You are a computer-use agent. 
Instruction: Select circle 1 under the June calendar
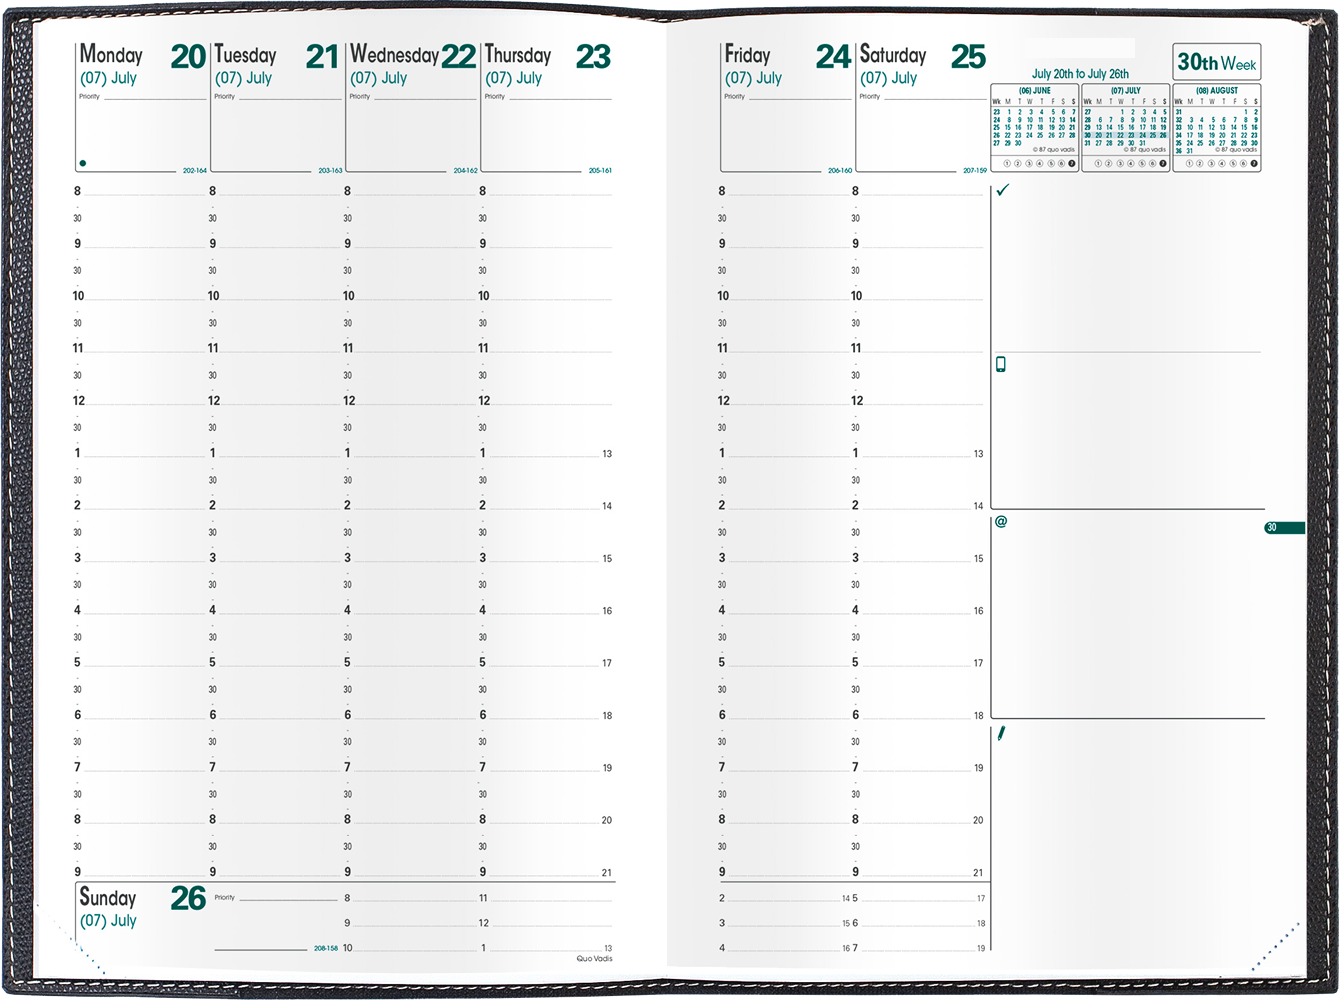pos(1007,163)
